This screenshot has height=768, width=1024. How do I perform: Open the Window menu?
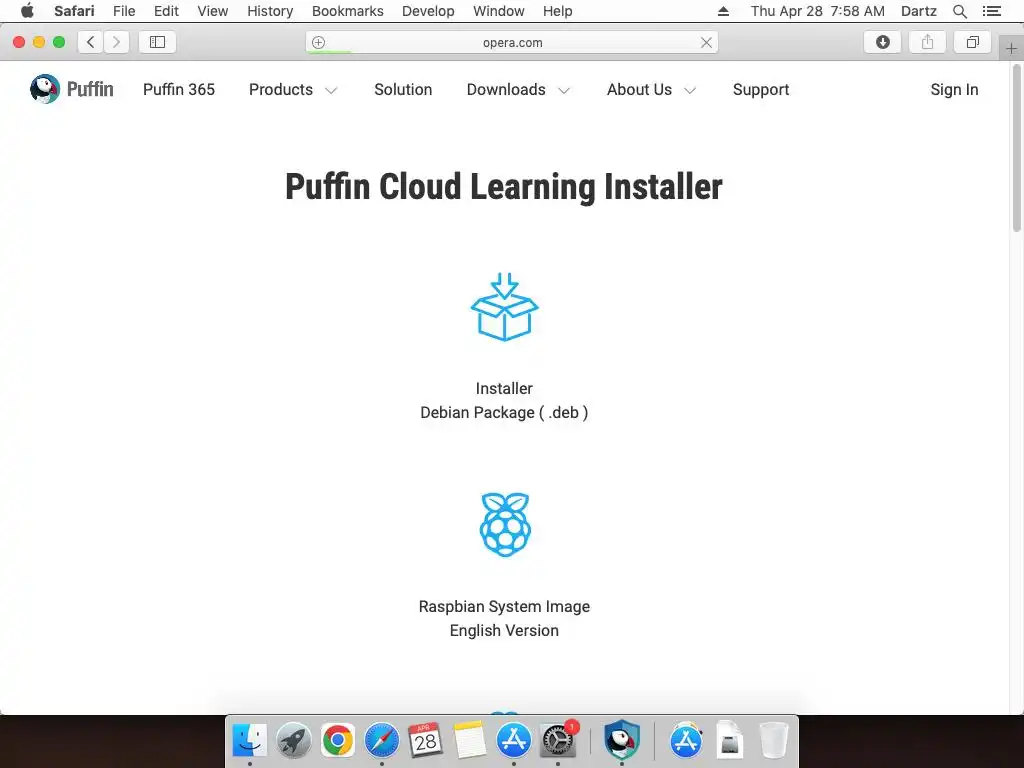(x=498, y=11)
